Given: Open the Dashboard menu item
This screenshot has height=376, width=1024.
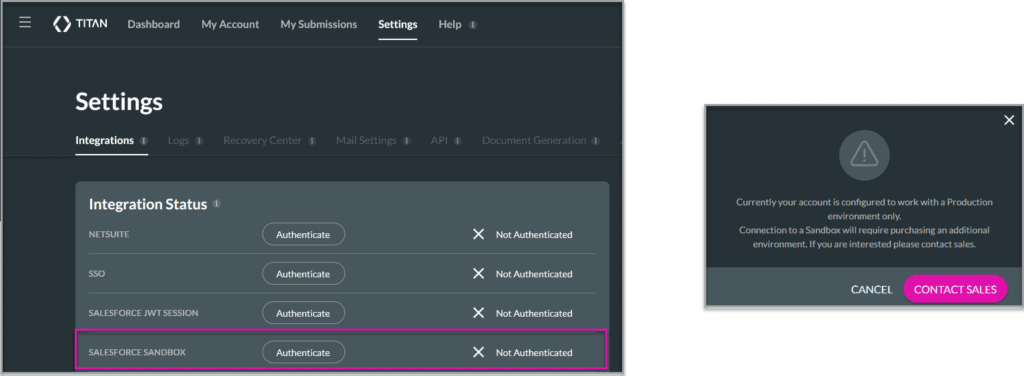Looking at the screenshot, I should 153,24.
